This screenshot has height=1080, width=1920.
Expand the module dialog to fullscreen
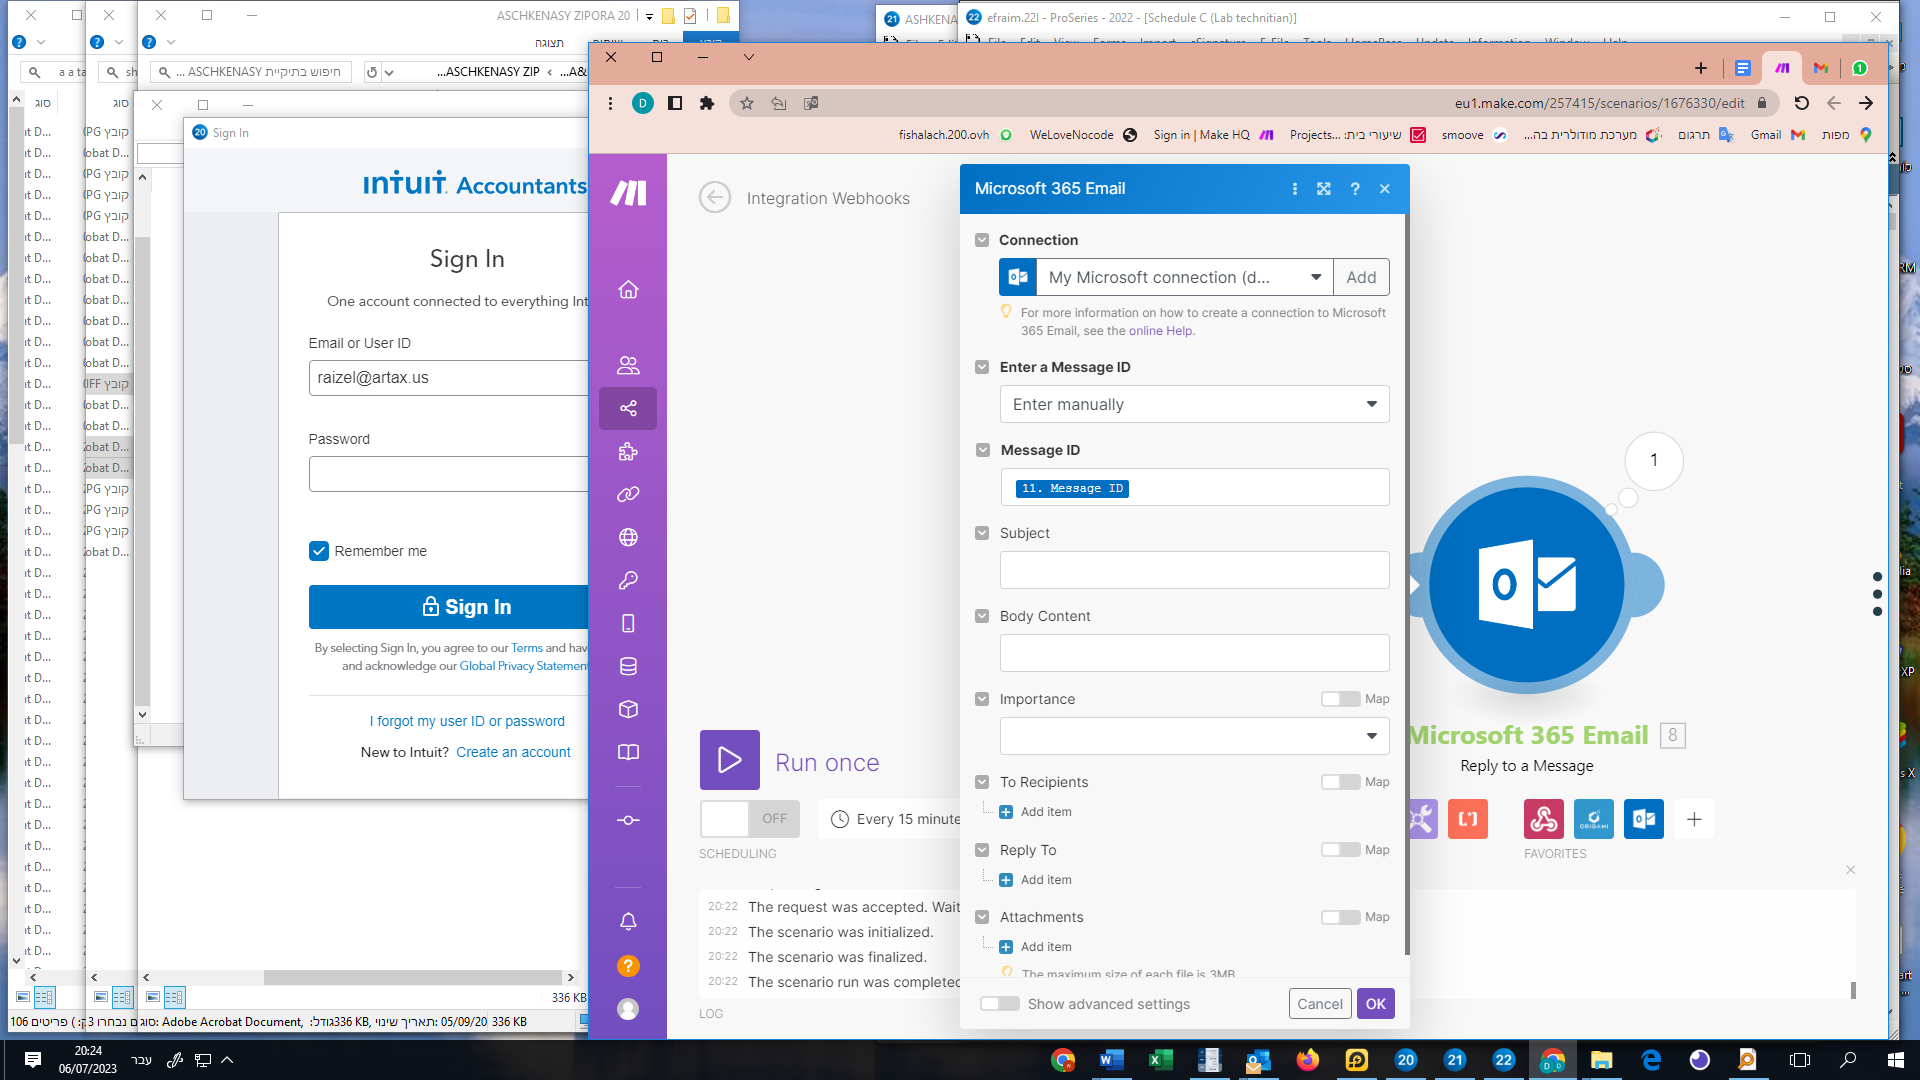[1323, 189]
